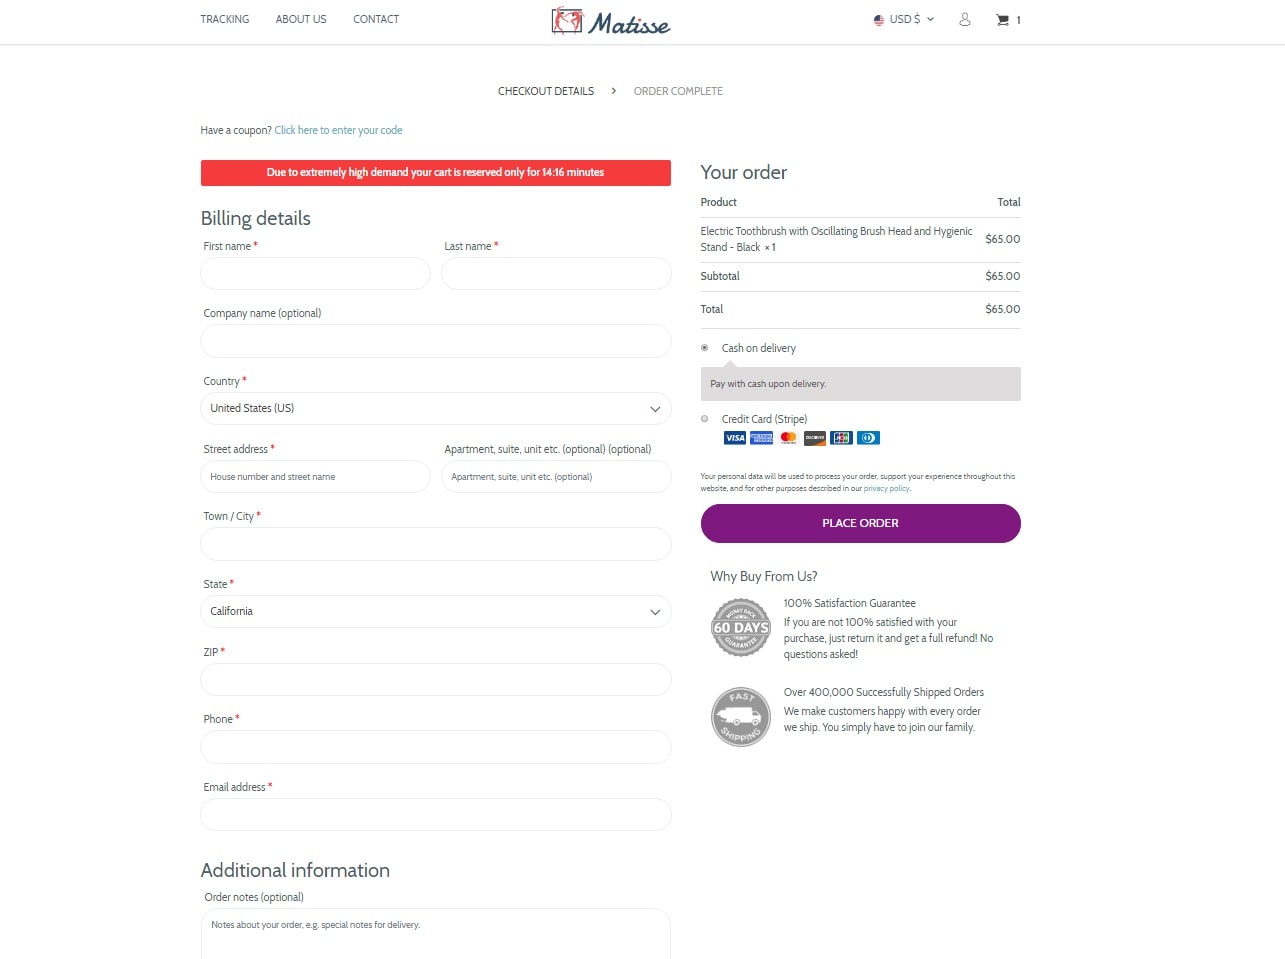
Task: Open the USD $ currency selector
Action: [x=904, y=19]
